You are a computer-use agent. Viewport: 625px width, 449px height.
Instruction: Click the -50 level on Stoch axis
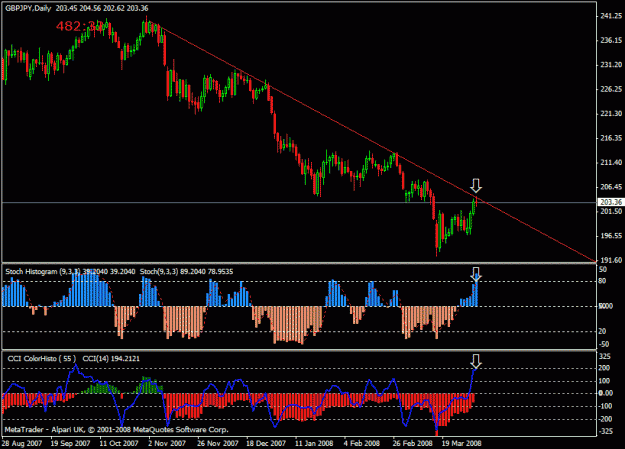tap(603, 344)
